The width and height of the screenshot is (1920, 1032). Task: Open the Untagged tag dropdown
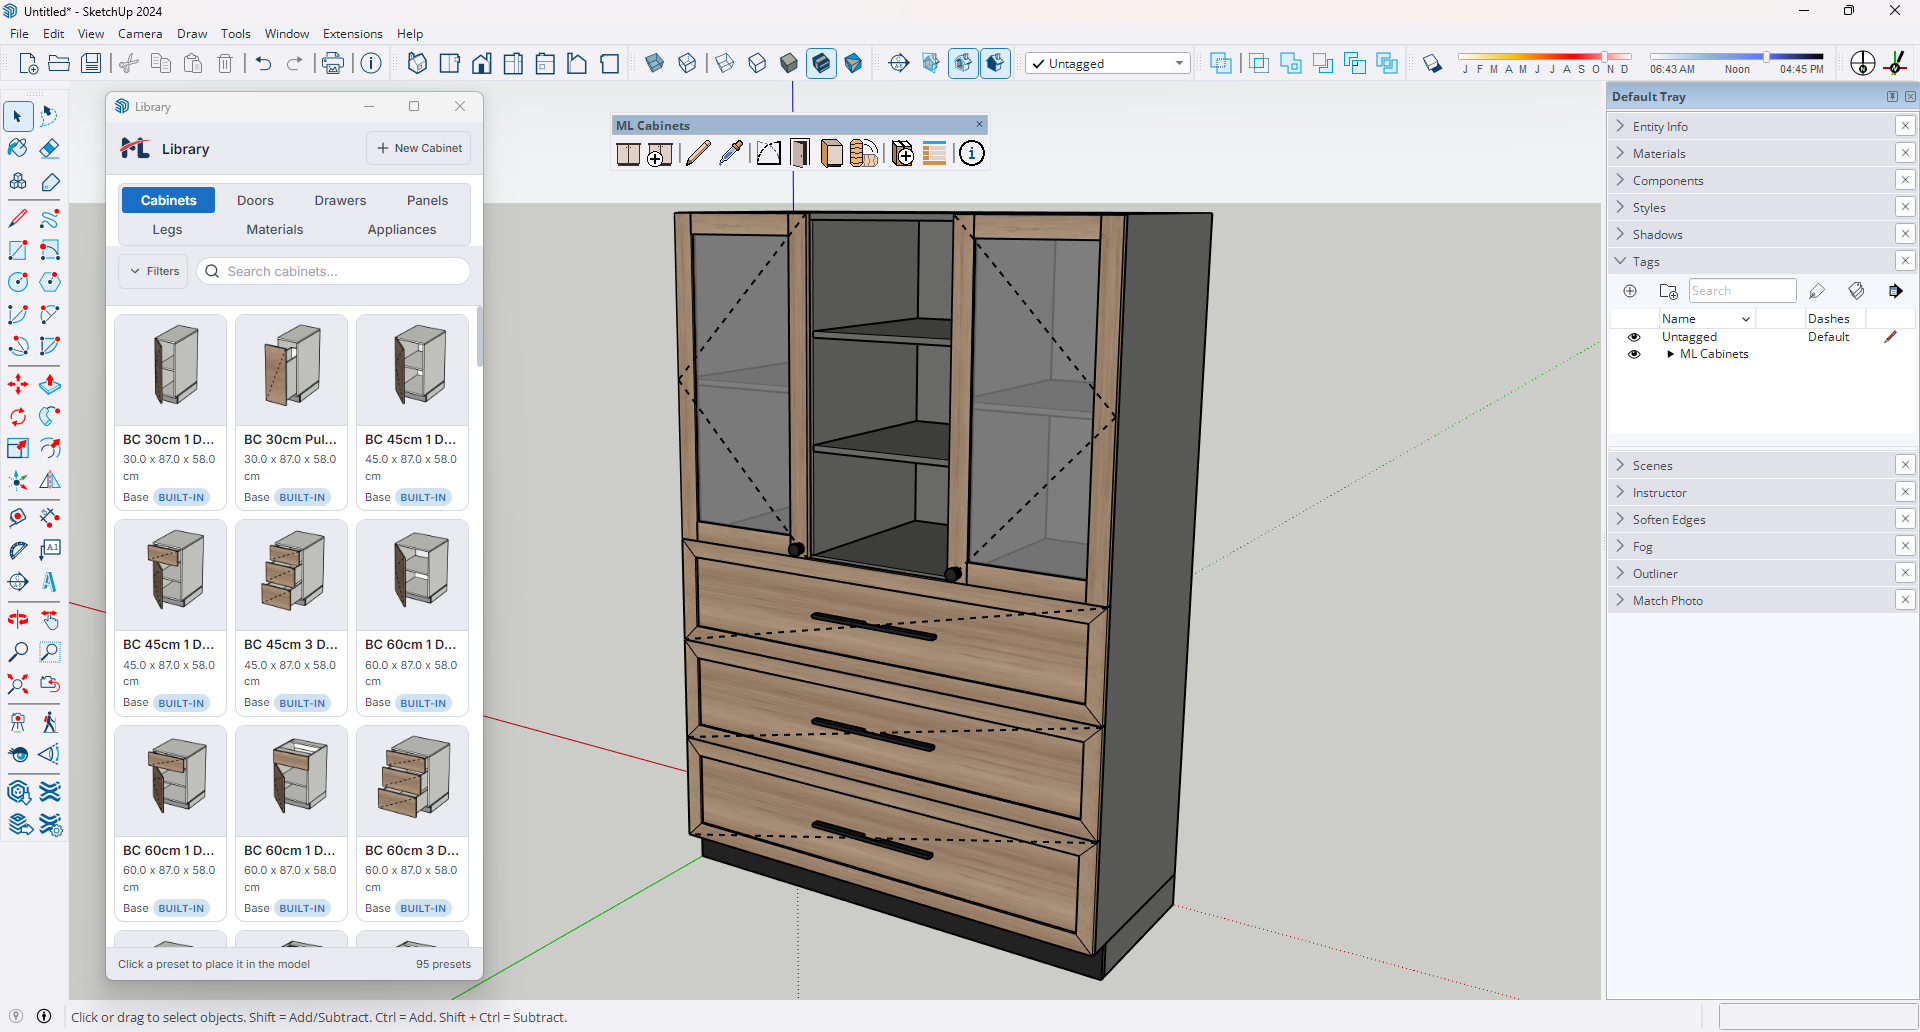pyautogui.click(x=1108, y=63)
